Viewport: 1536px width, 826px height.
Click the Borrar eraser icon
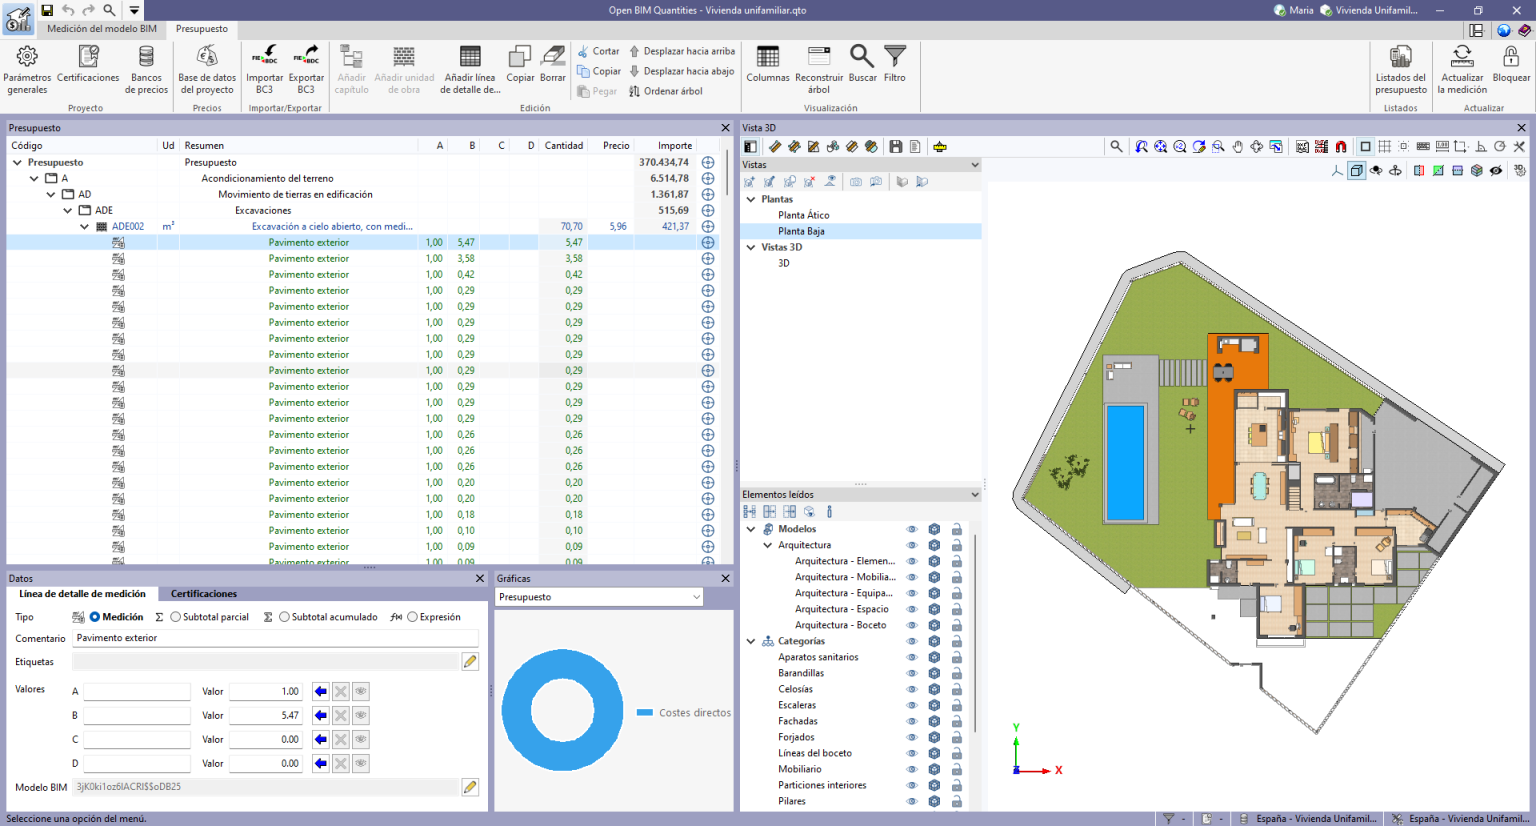tap(553, 57)
